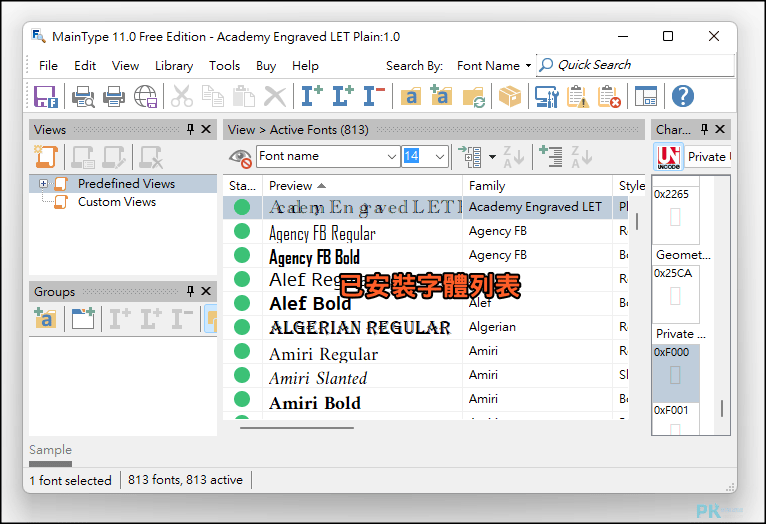766x524 pixels.
Task: Pin the Char panel
Action: tap(704, 129)
